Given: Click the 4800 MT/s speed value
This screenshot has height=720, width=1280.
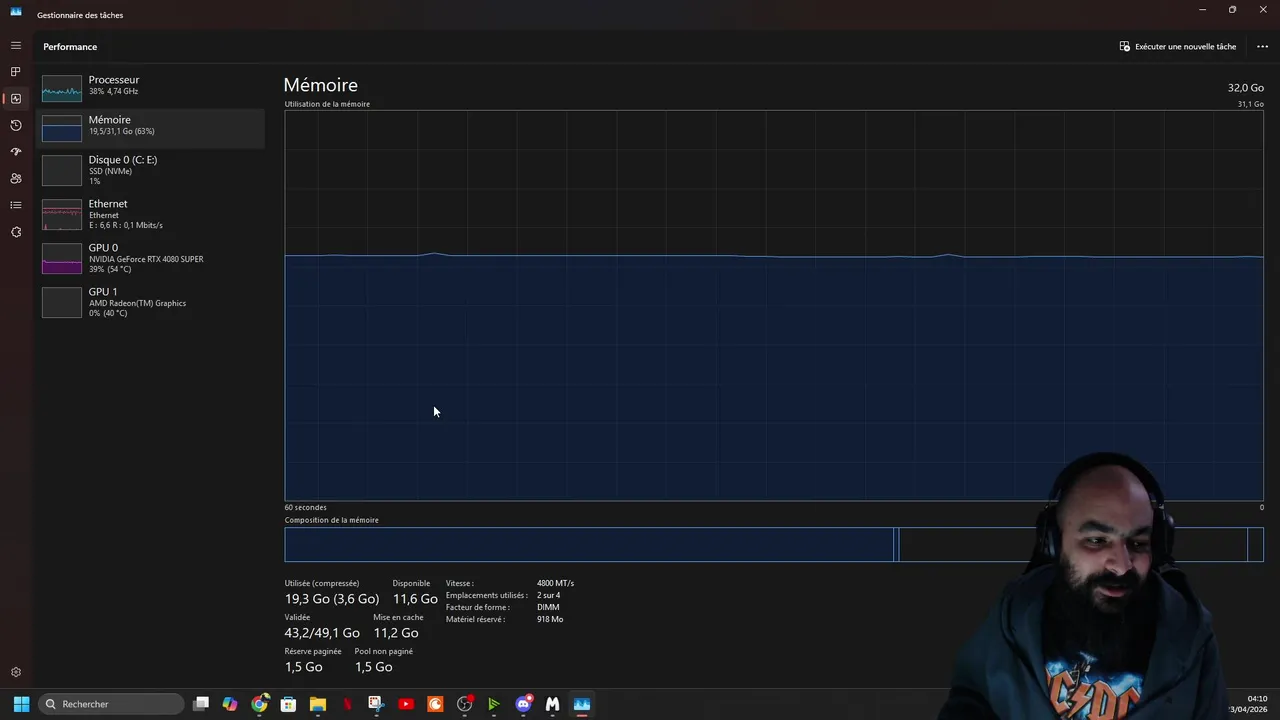Looking at the screenshot, I should 555,583.
